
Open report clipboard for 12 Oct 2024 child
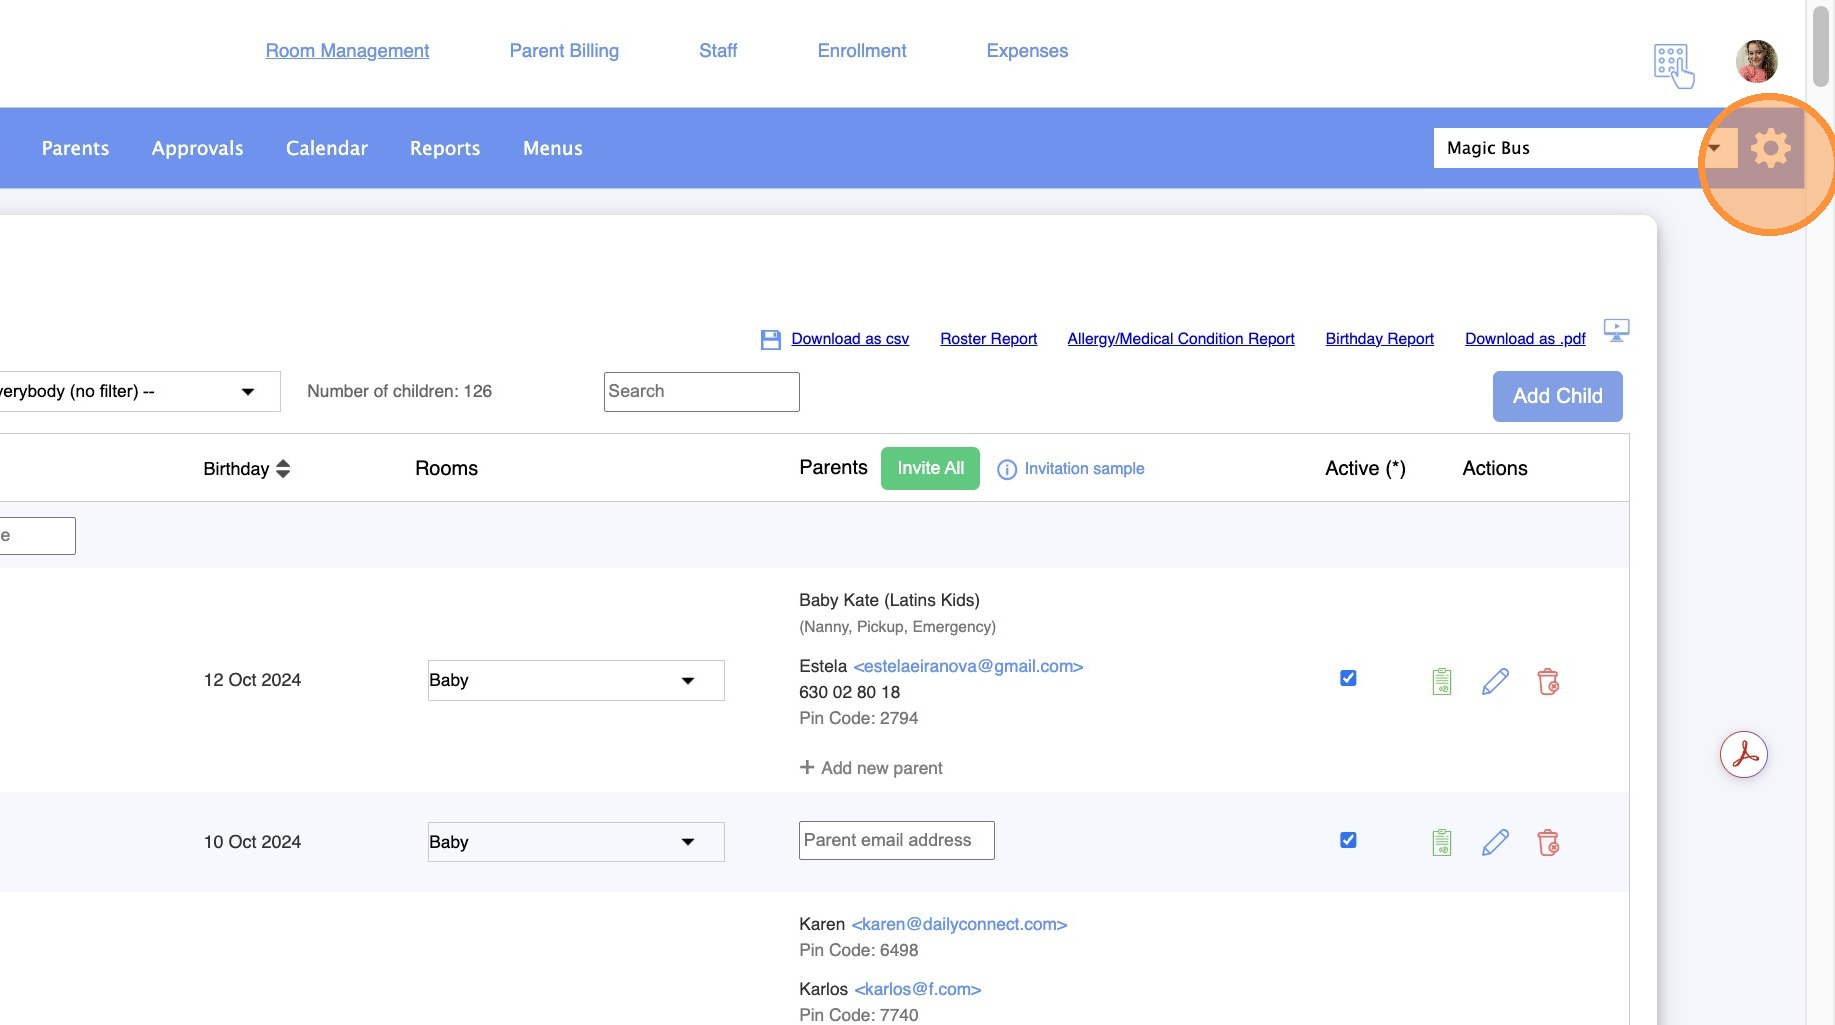coord(1441,682)
